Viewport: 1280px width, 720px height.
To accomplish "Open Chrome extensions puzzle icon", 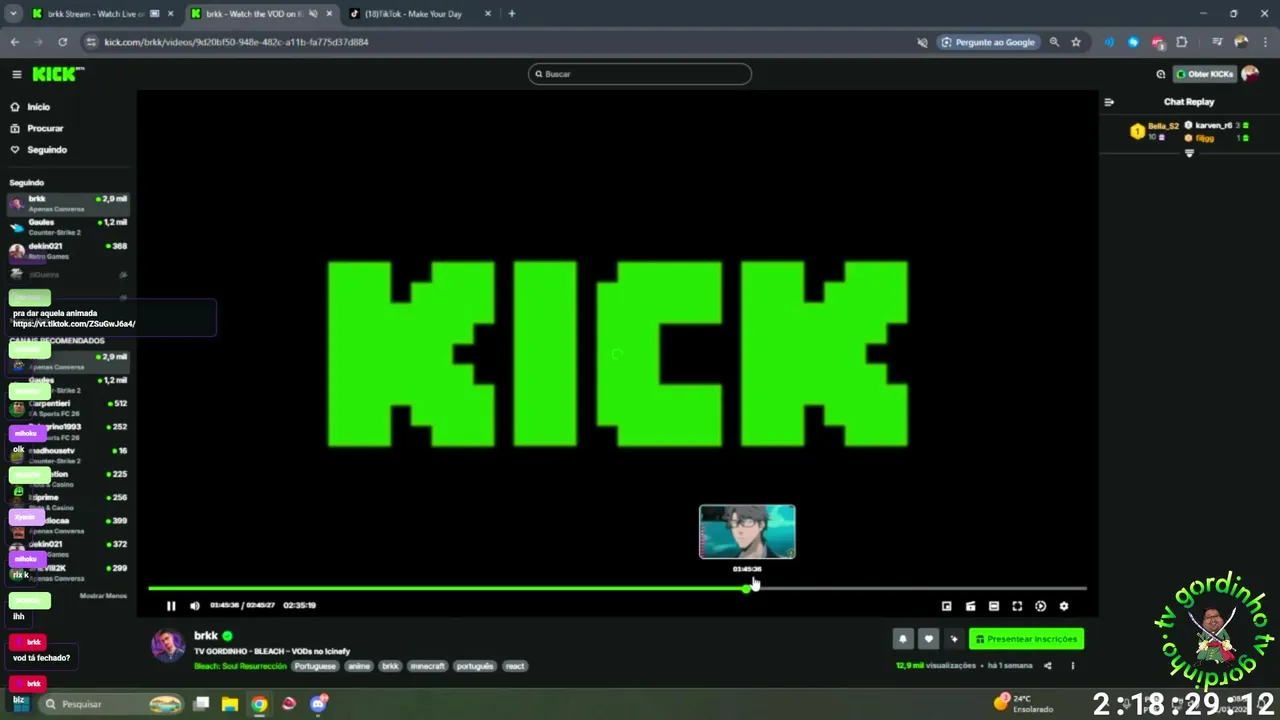I will click(1182, 42).
